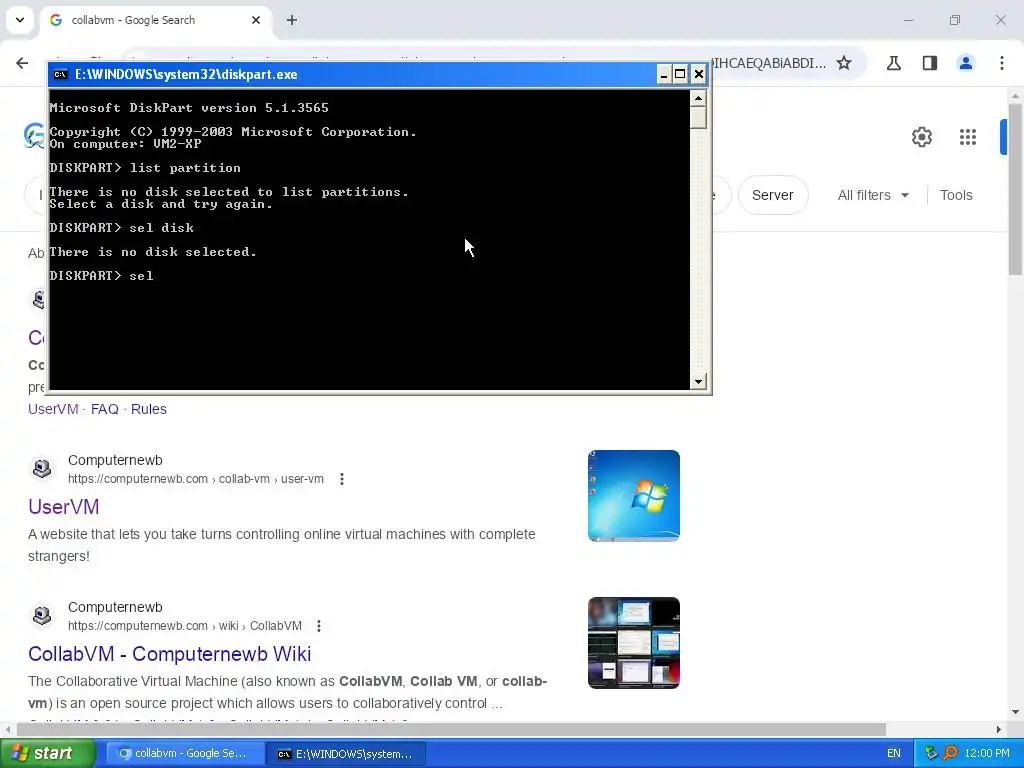Open the UserVM result heading

63,507
